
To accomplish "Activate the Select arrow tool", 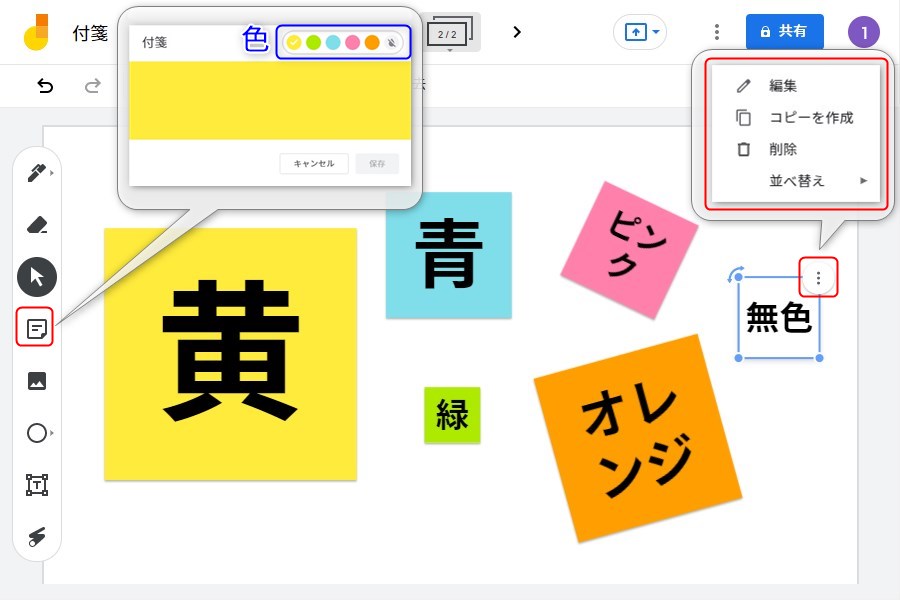I will (x=37, y=277).
